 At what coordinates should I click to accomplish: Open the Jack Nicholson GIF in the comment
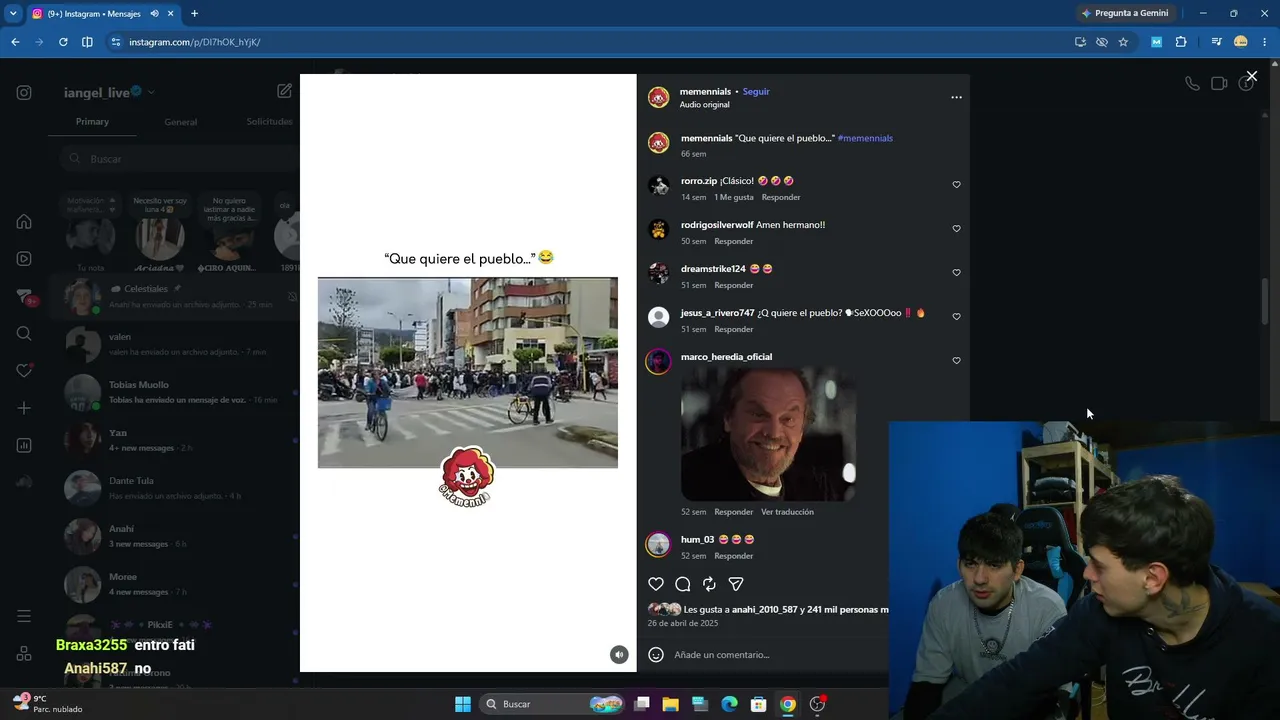tap(768, 433)
